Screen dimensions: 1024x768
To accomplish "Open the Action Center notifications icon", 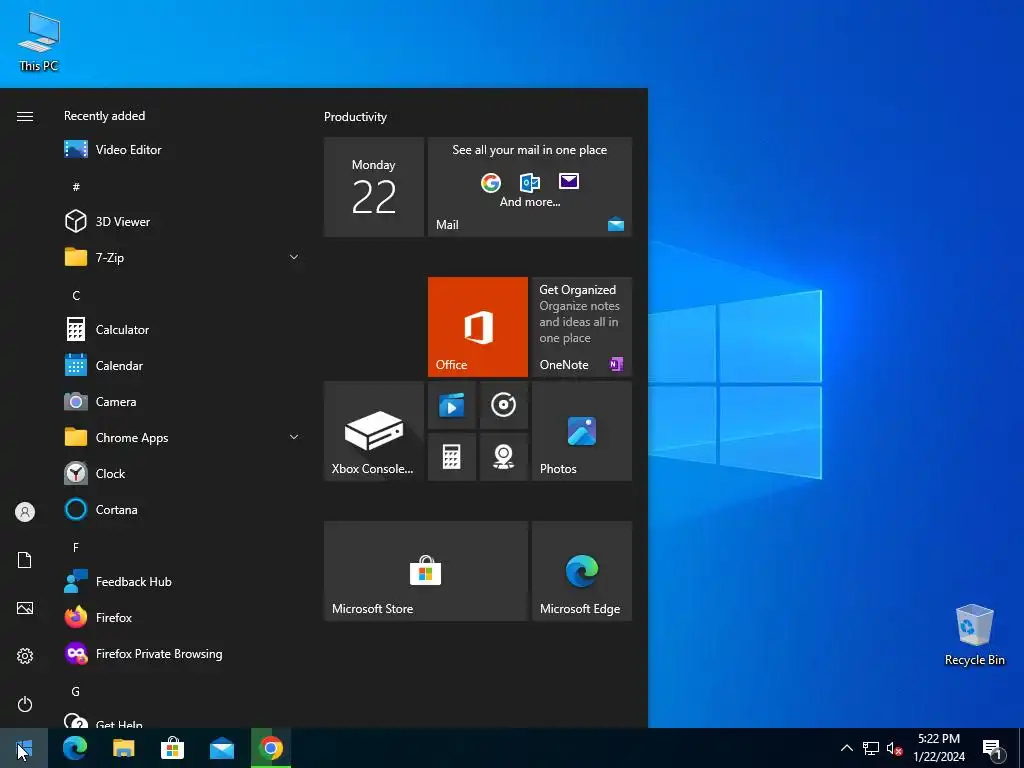I will point(993,749).
